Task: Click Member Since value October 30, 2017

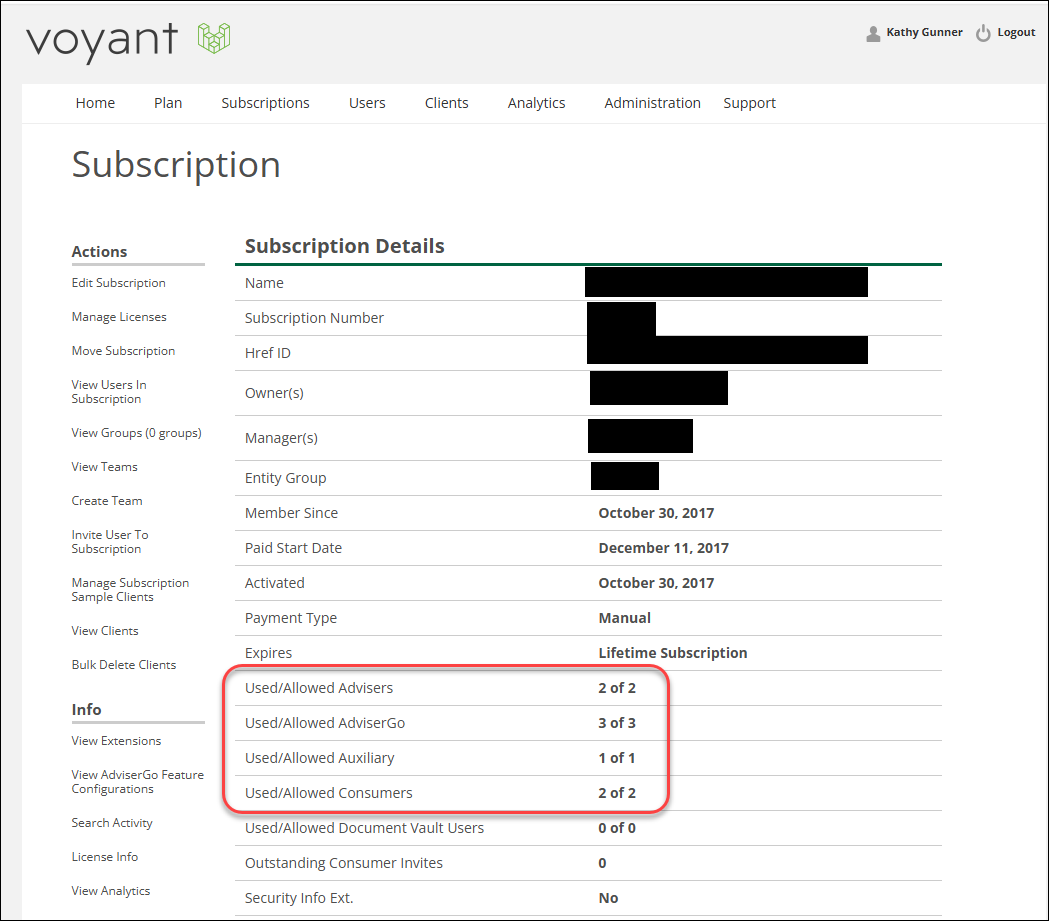Action: tap(656, 513)
